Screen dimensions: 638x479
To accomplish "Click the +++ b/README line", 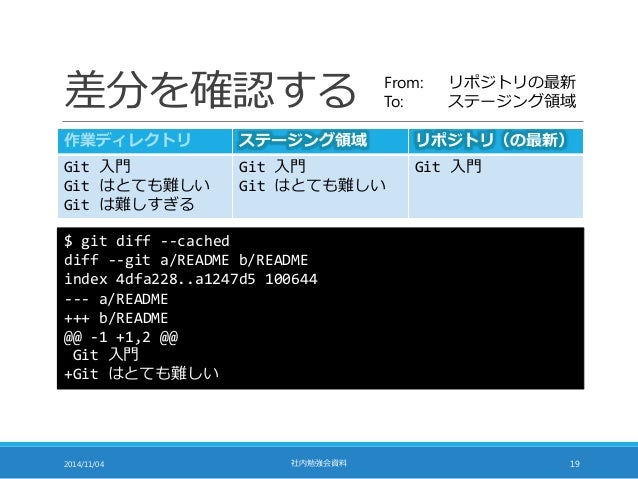I will 116,318.
